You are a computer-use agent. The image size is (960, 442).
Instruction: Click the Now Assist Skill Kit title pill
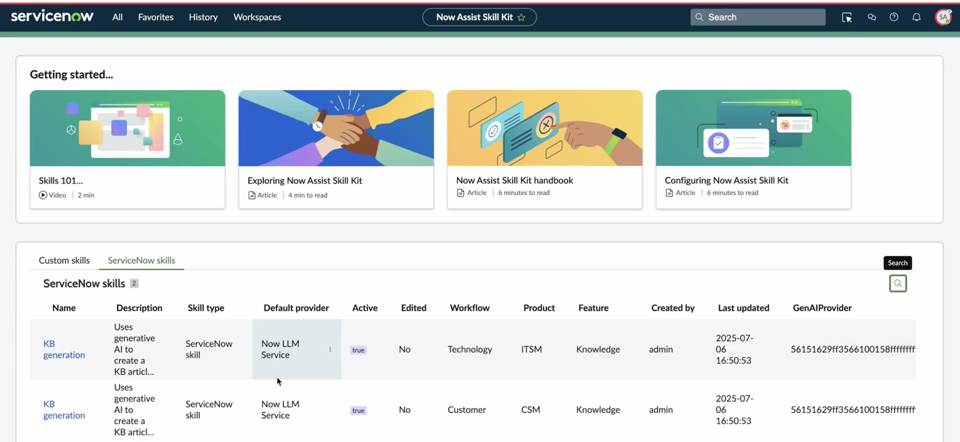coord(479,17)
